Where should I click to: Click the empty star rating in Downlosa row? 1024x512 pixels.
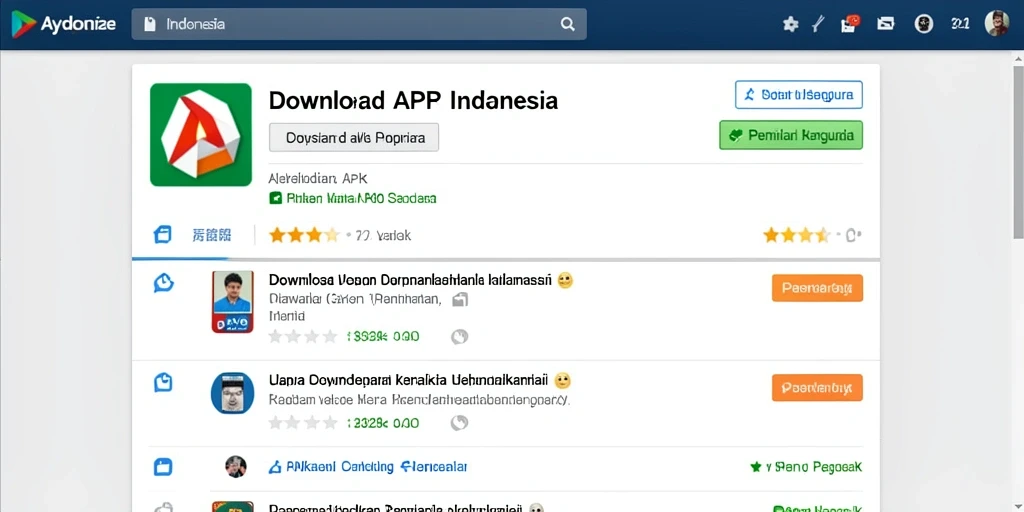[303, 337]
